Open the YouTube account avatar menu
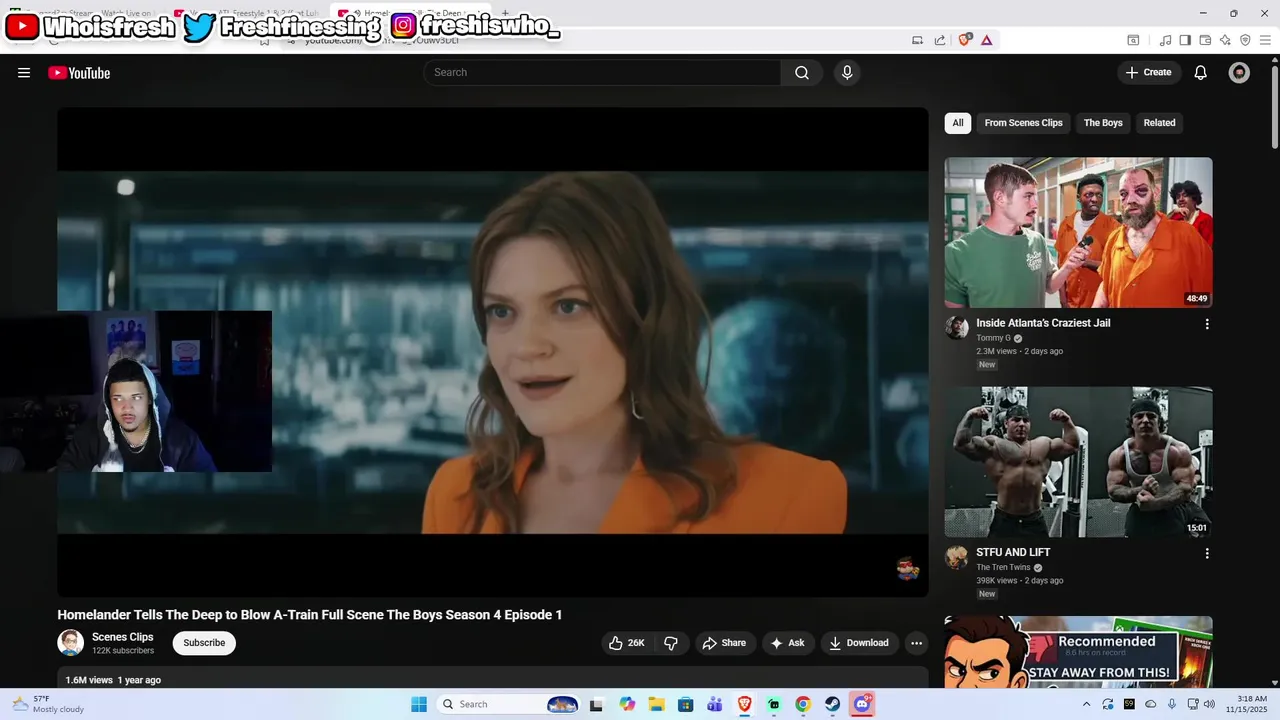This screenshot has width=1280, height=720. click(x=1239, y=72)
